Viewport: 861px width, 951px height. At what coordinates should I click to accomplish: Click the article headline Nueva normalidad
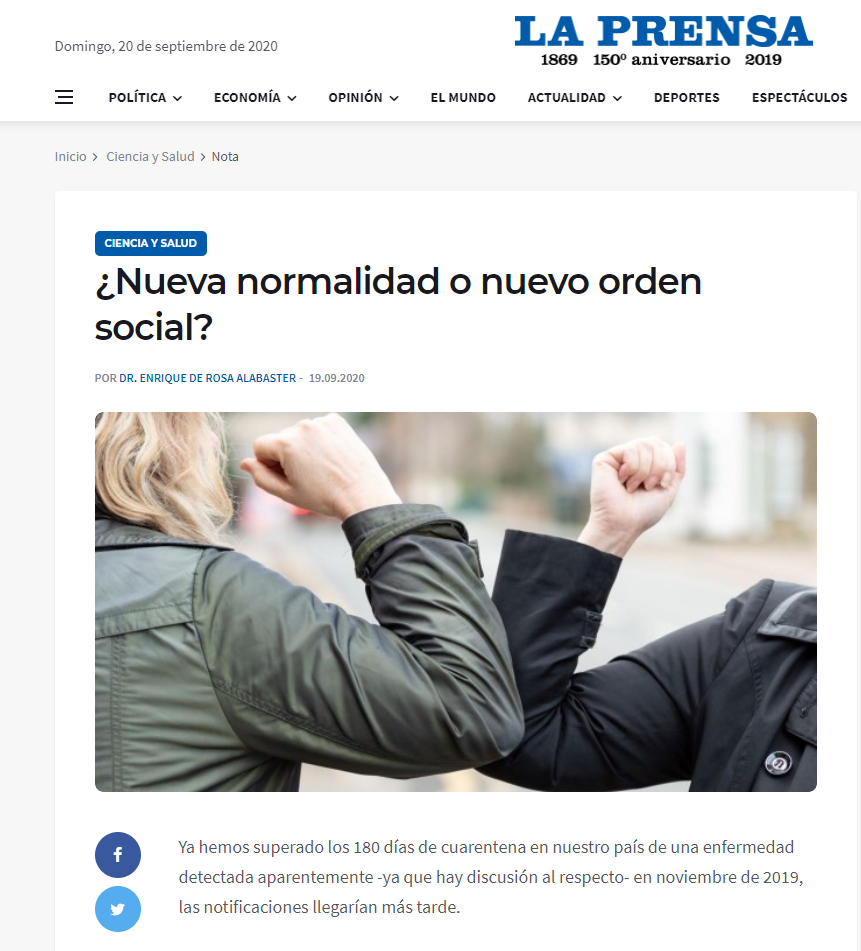(398, 304)
